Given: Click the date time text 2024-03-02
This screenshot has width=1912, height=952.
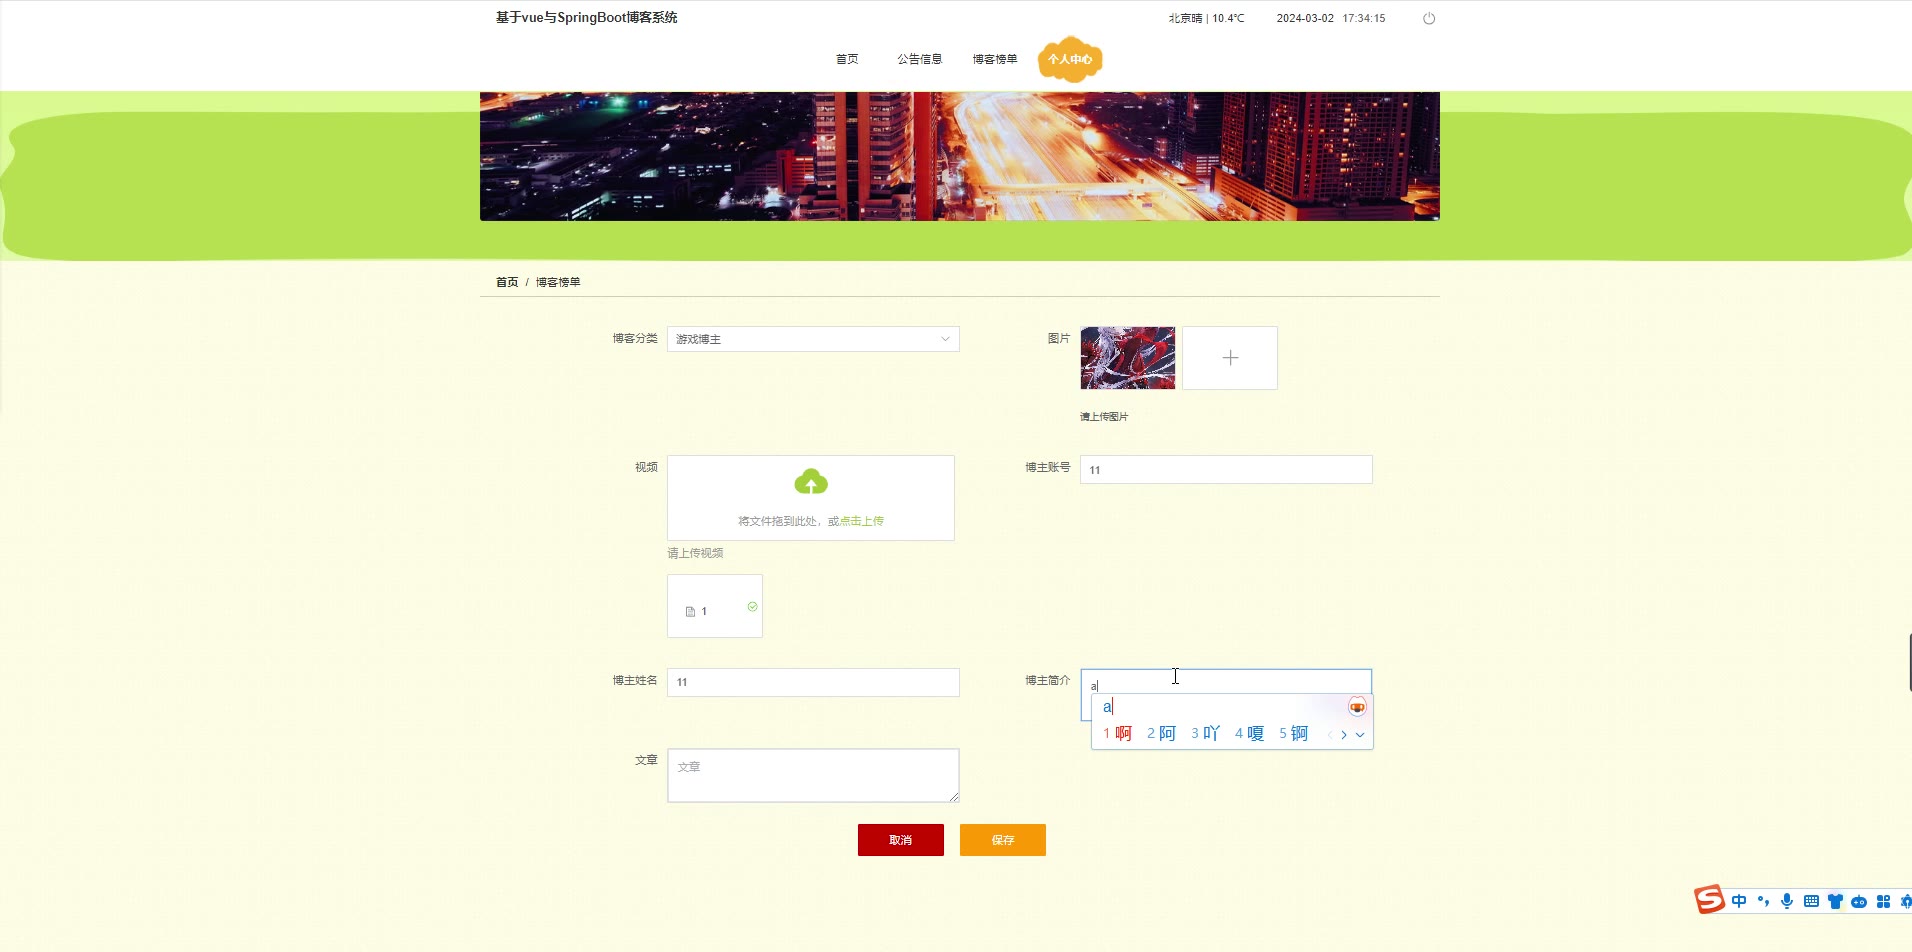Looking at the screenshot, I should pyautogui.click(x=1305, y=18).
